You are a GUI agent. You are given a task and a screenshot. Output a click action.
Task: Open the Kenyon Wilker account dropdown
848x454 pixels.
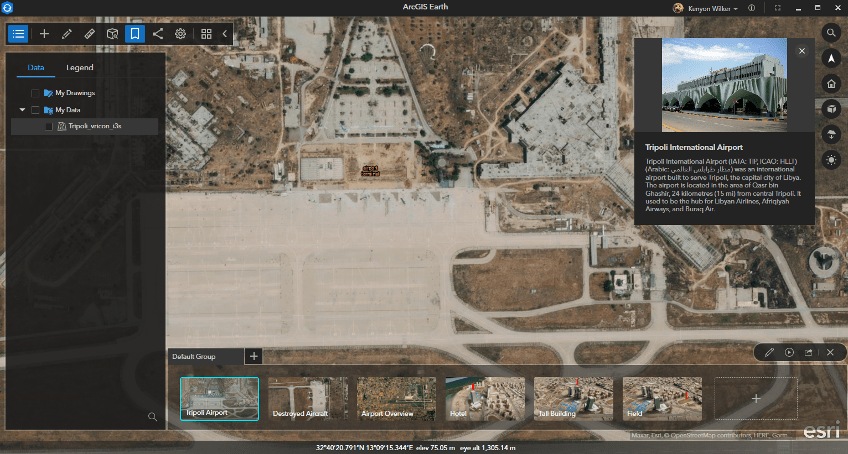706,8
